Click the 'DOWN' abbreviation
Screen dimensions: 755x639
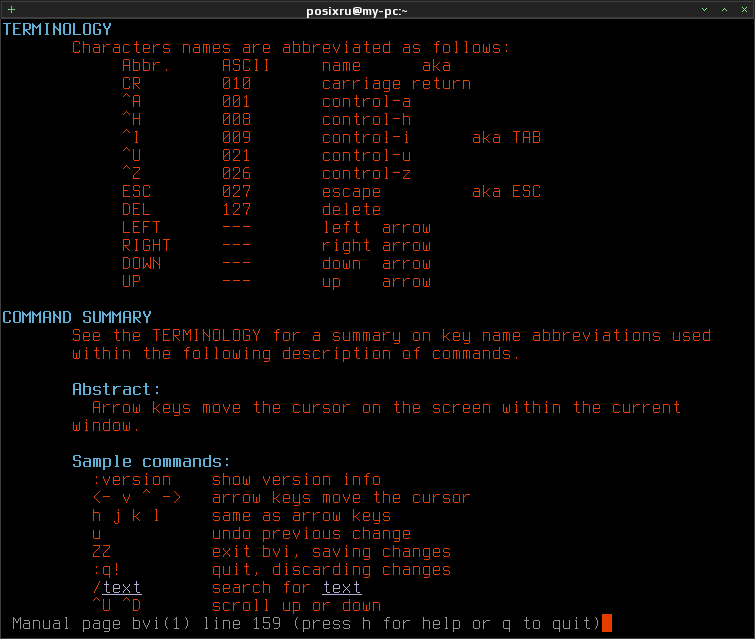point(141,263)
